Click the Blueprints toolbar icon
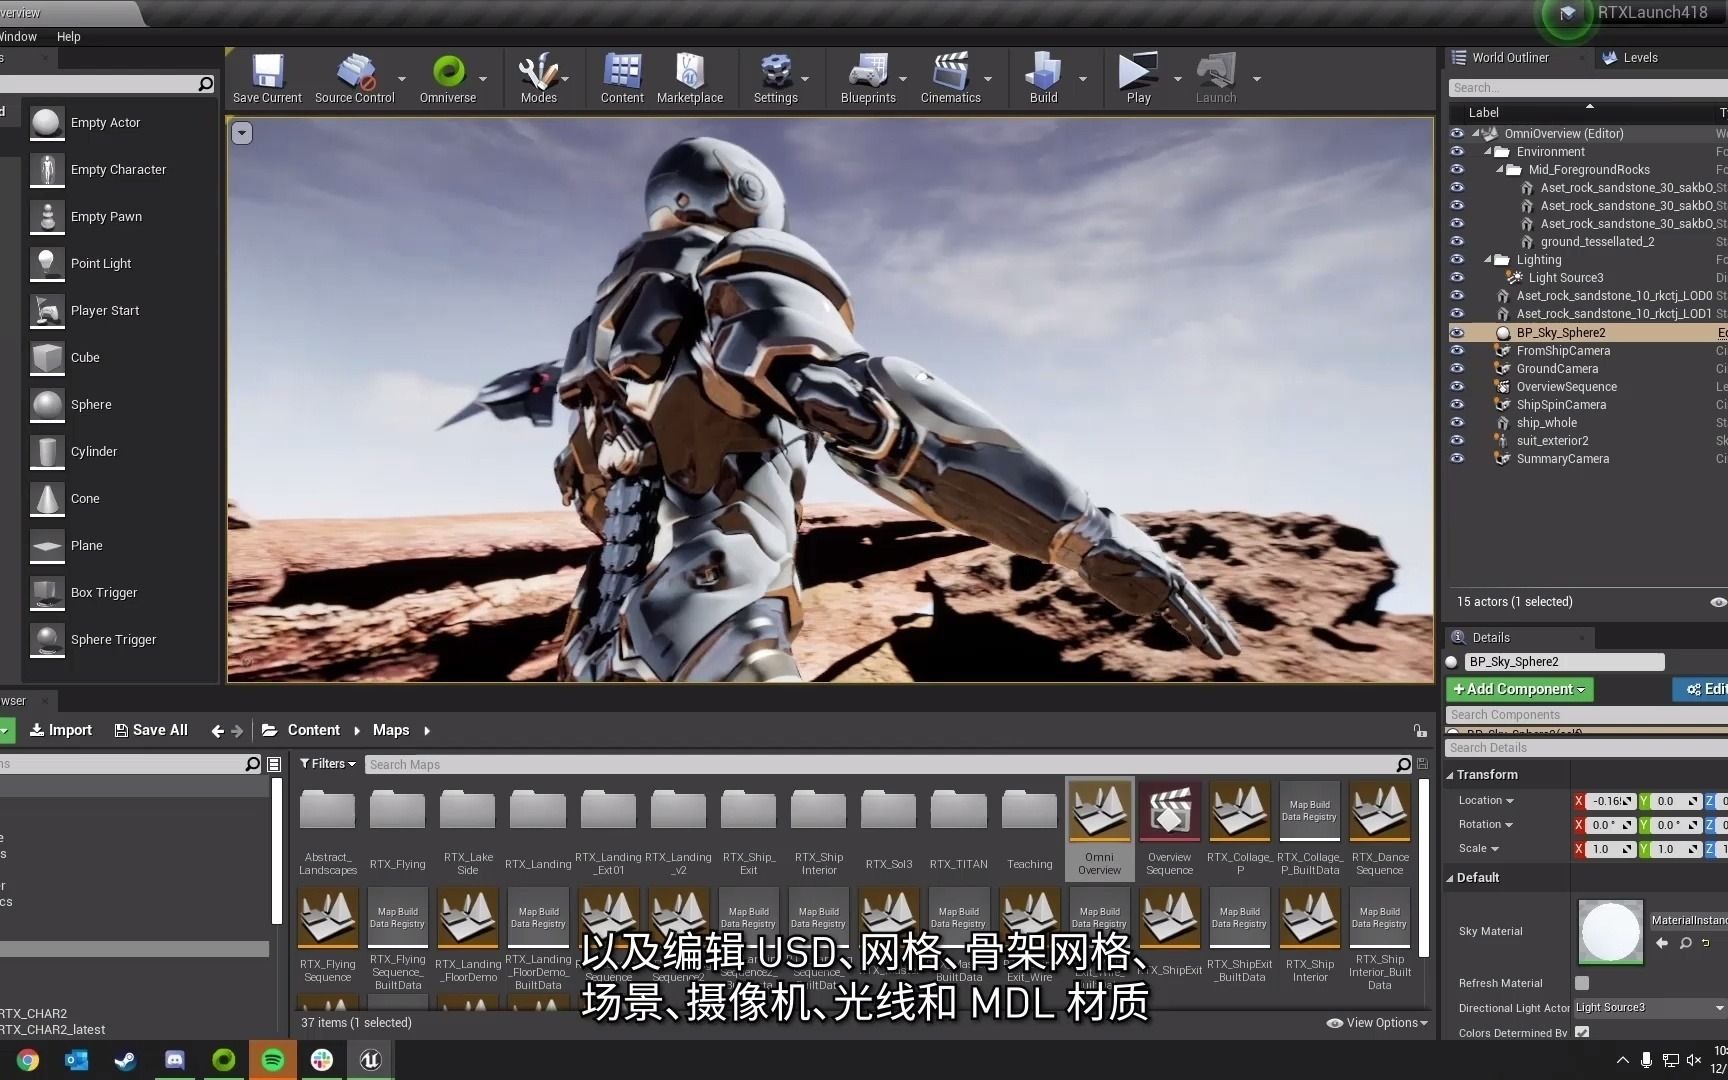This screenshot has width=1728, height=1080. tap(868, 72)
